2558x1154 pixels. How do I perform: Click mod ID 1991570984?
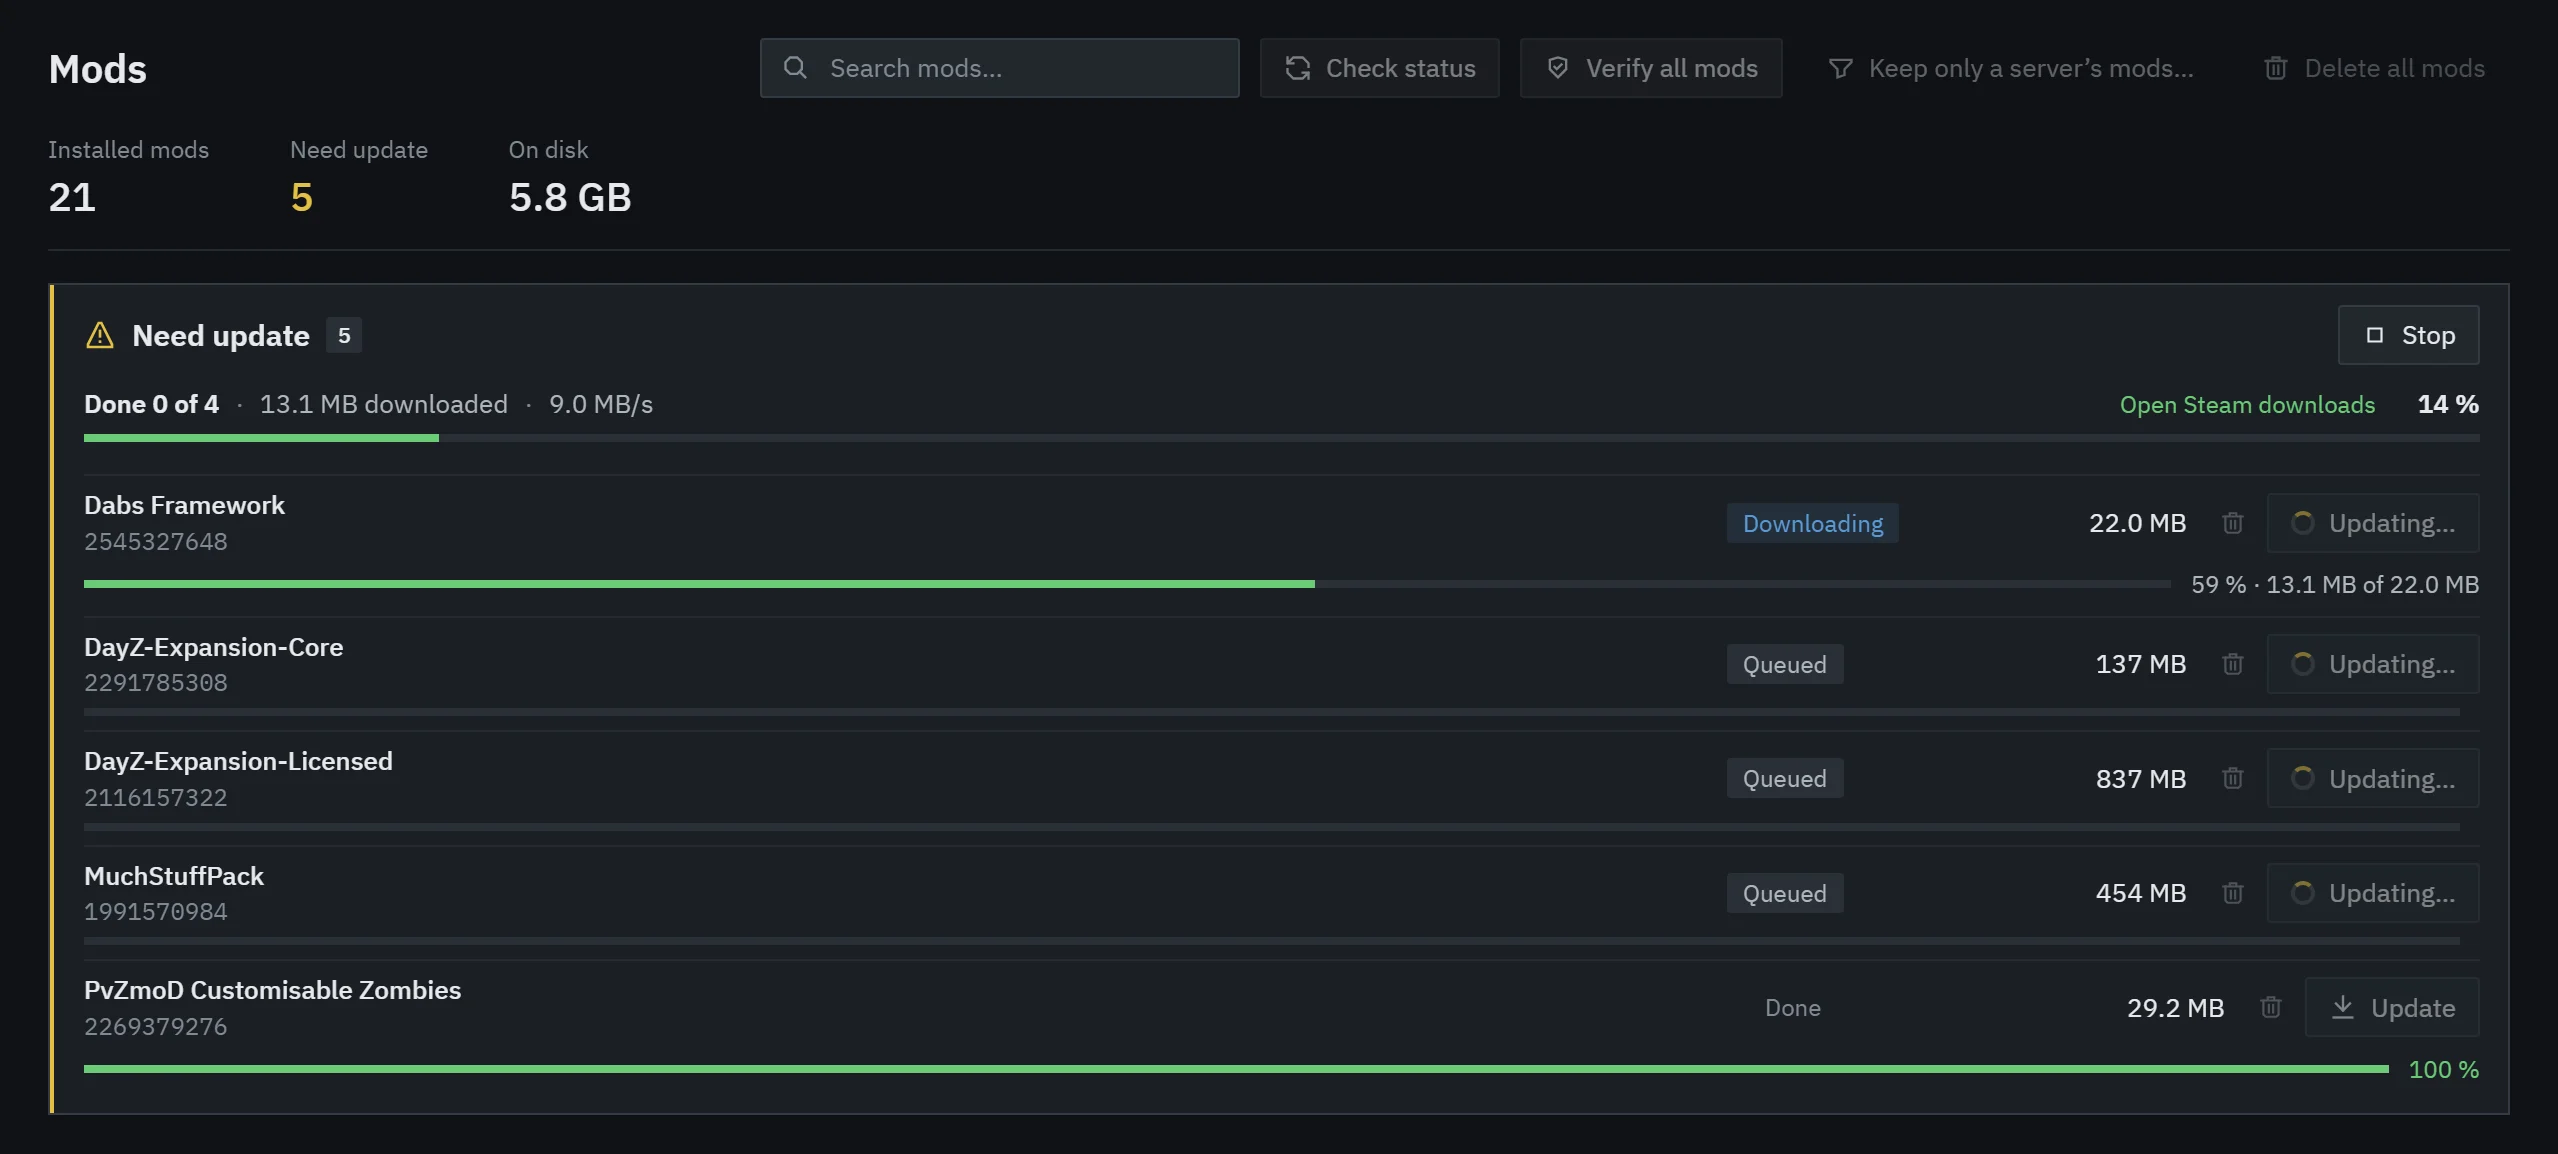pos(156,911)
